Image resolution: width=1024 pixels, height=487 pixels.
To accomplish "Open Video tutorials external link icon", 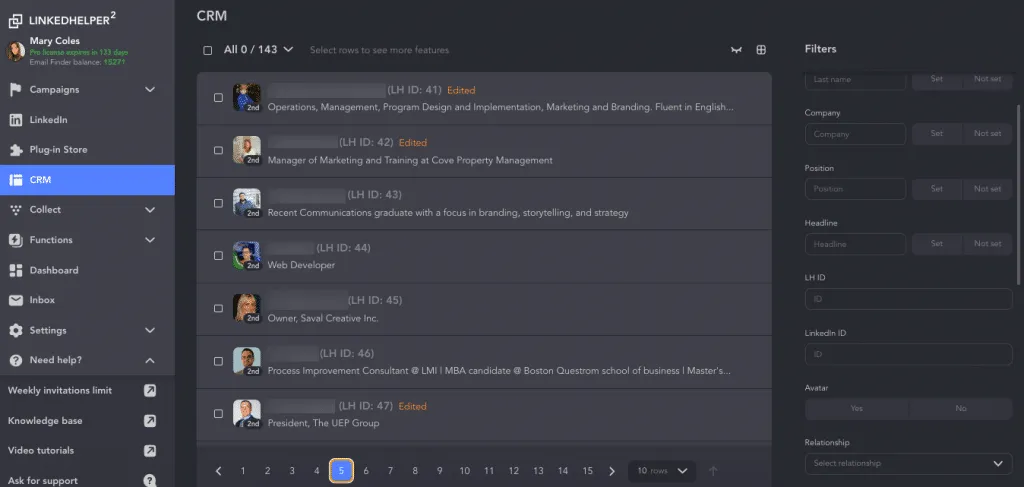I will [x=150, y=450].
